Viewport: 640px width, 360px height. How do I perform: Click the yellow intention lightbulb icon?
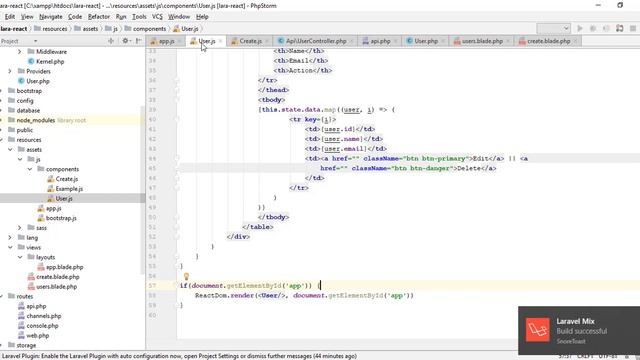(186, 276)
